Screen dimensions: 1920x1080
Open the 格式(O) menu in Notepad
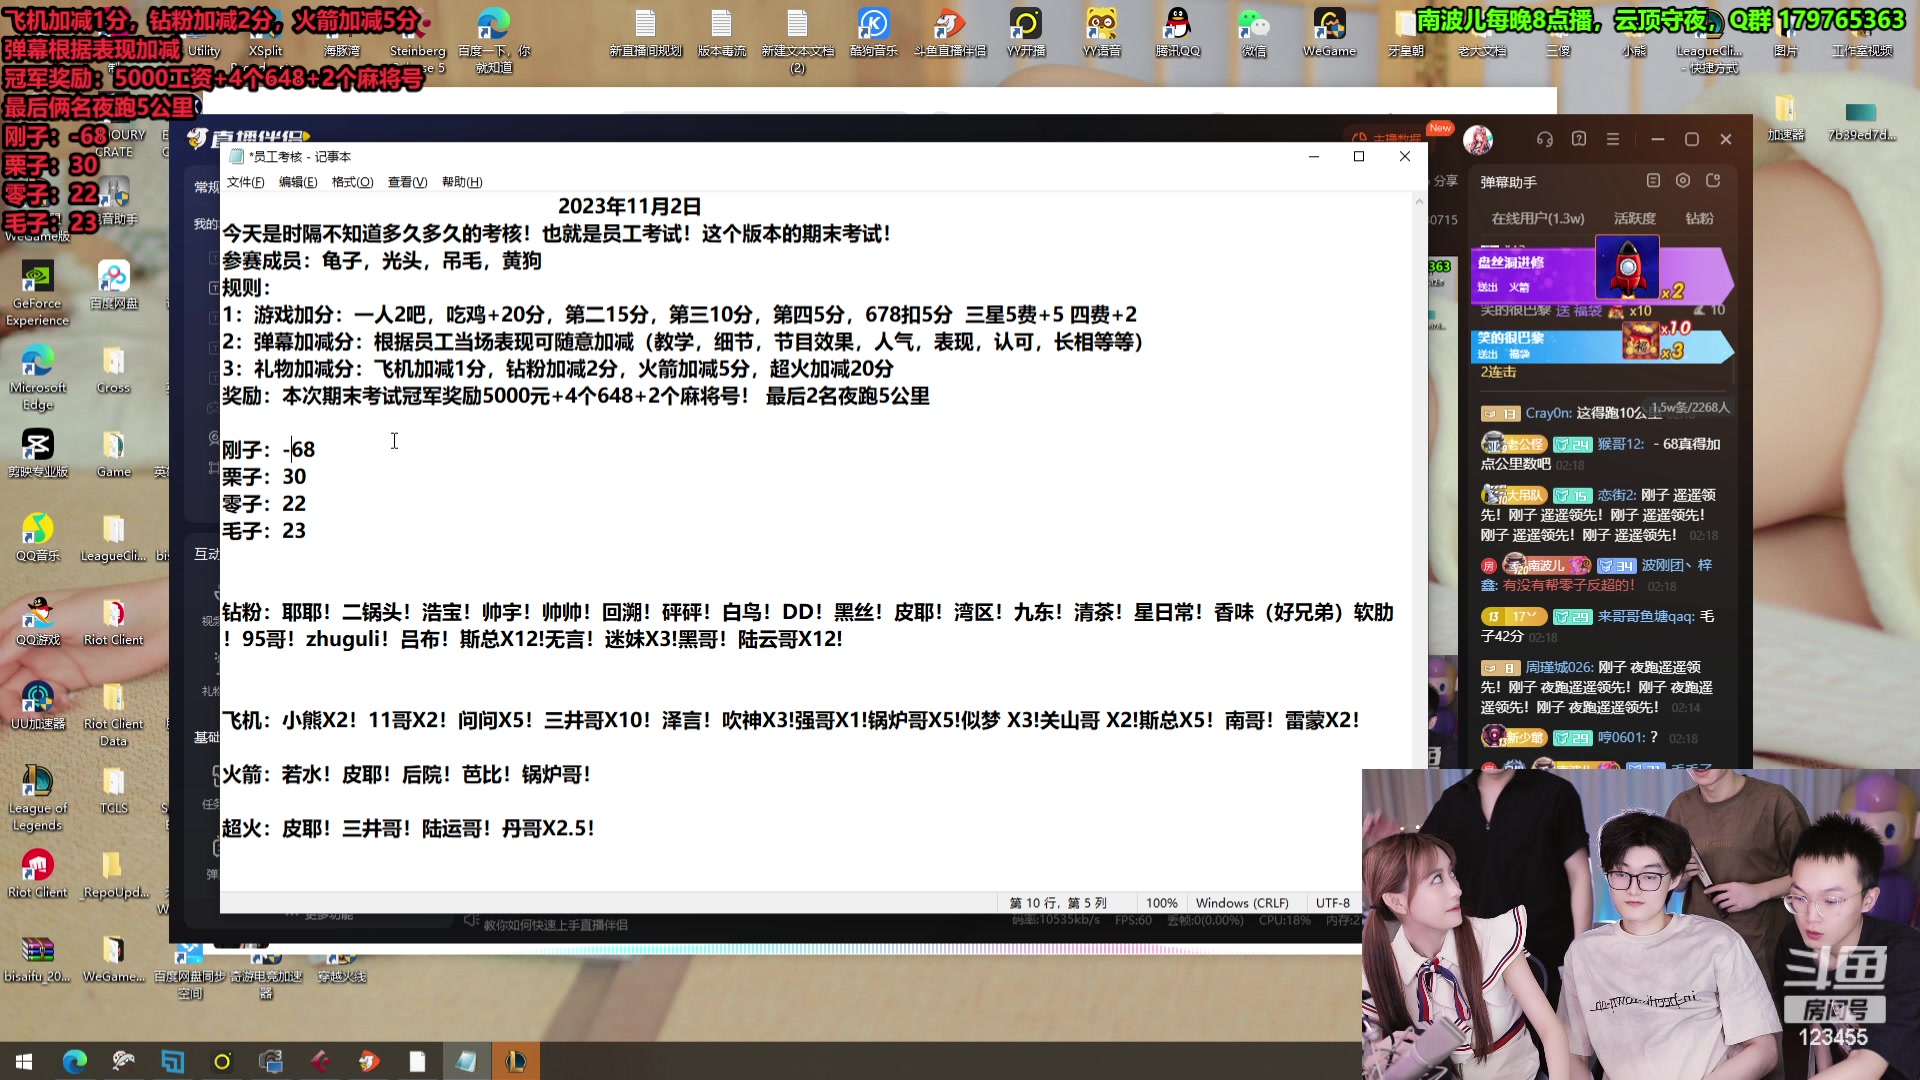tap(352, 182)
